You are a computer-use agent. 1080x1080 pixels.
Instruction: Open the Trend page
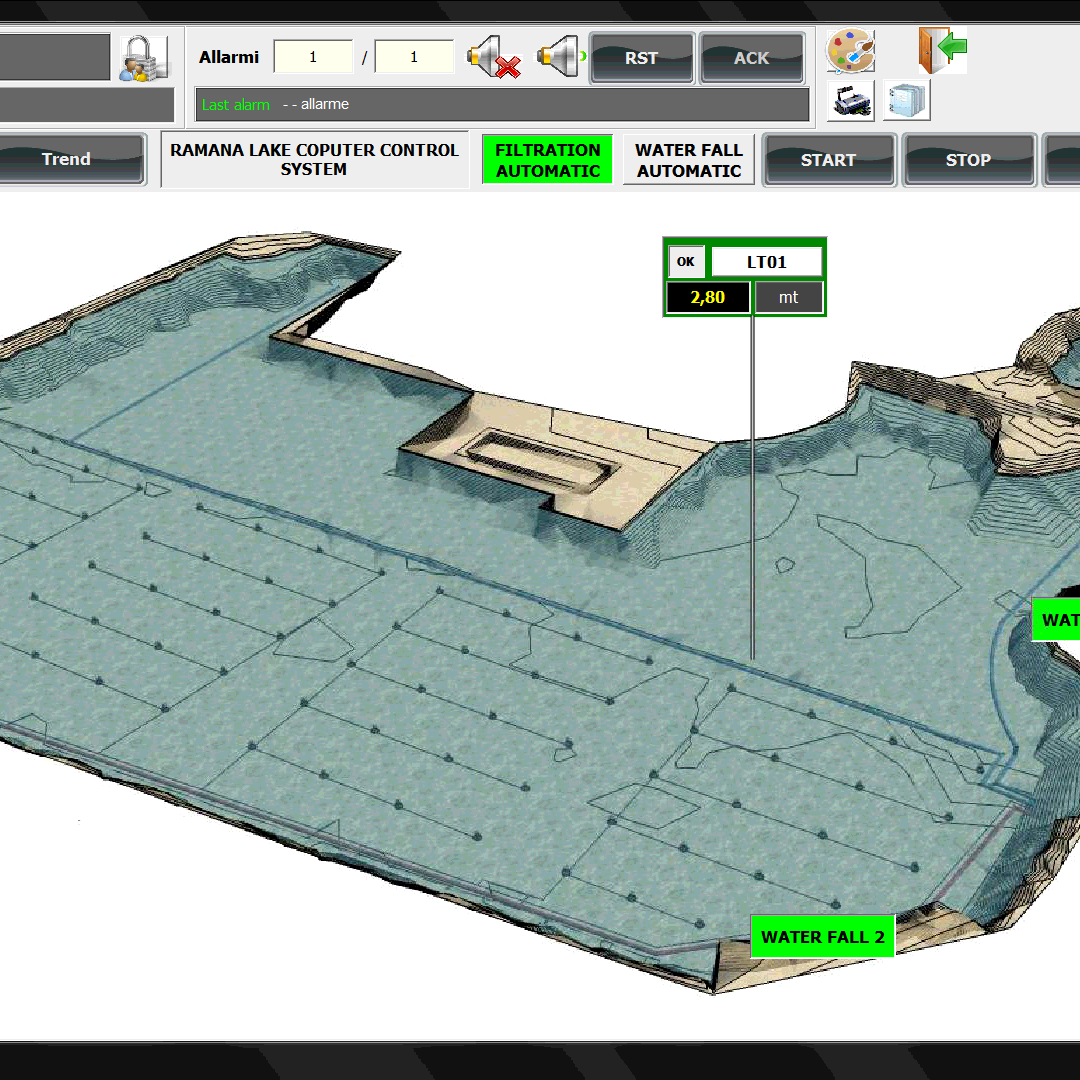tap(66, 160)
